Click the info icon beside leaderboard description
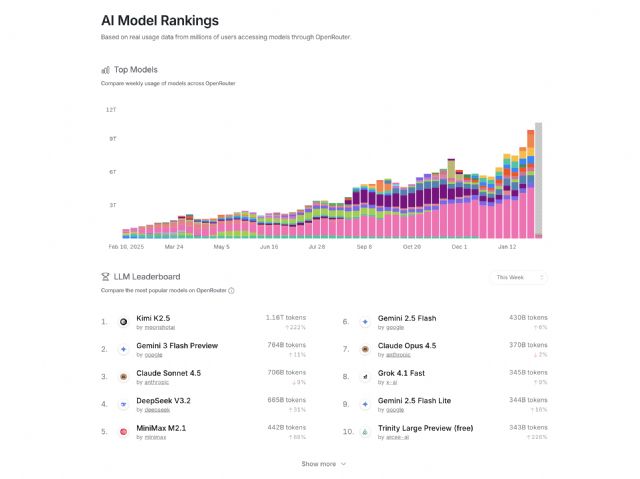 (x=231, y=290)
